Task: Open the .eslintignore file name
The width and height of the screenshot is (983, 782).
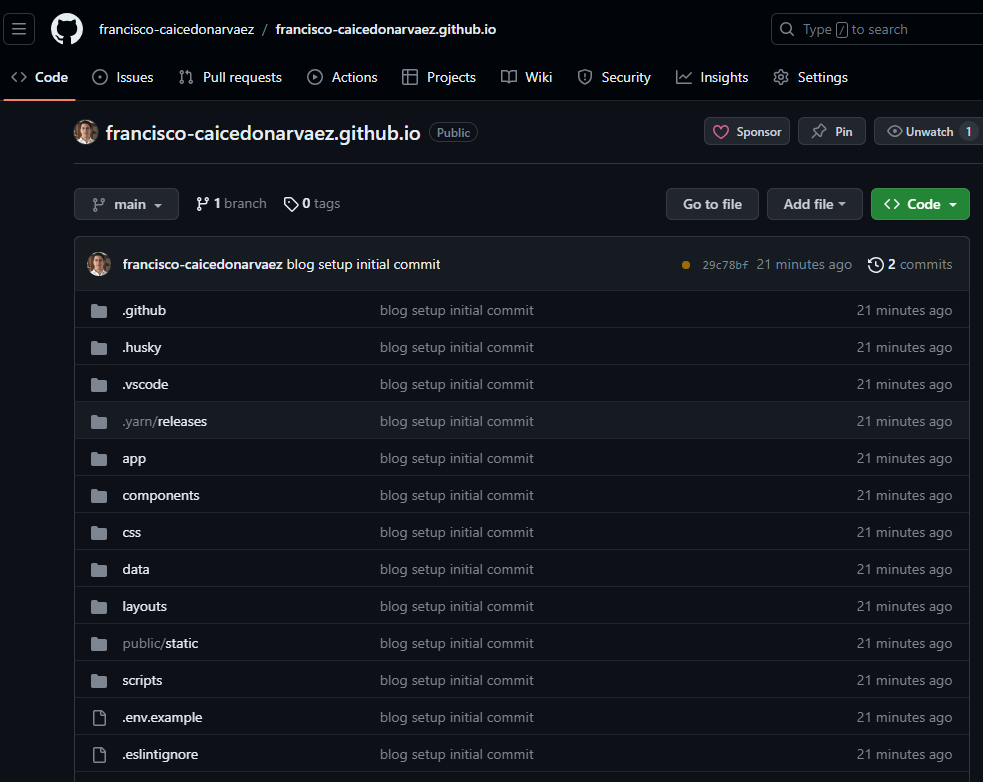Action: point(160,754)
